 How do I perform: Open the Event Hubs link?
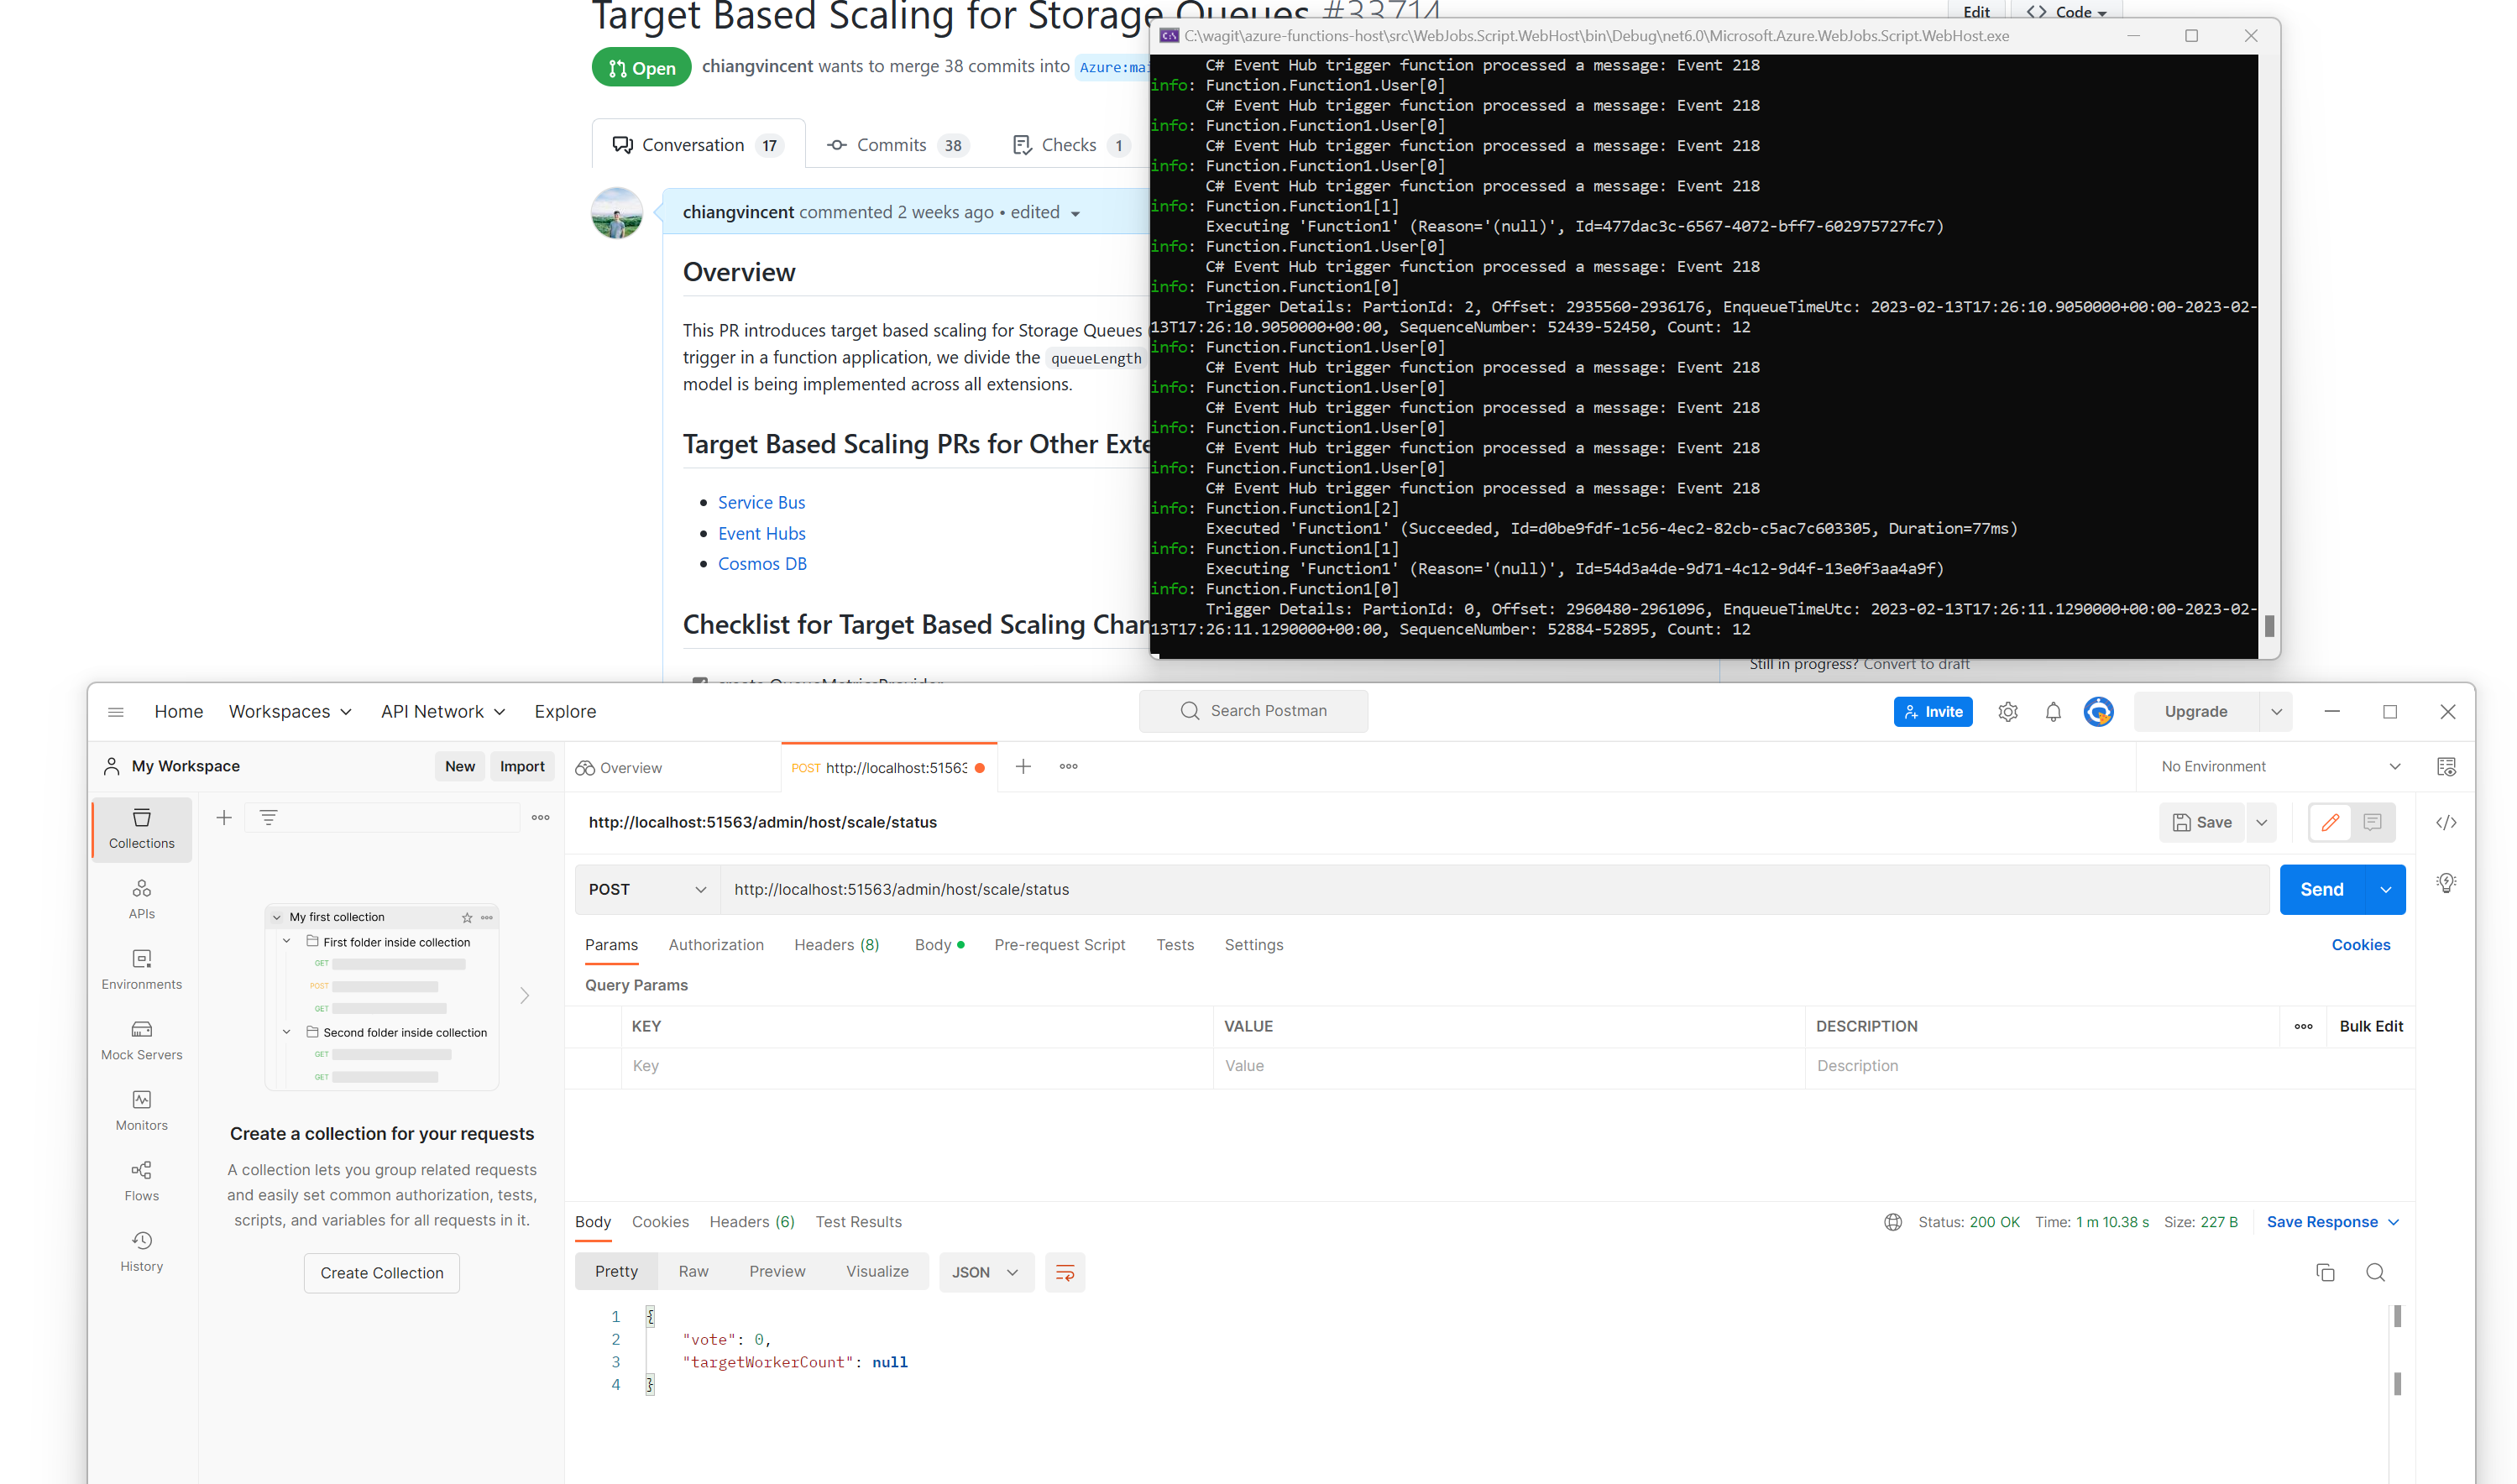pyautogui.click(x=761, y=533)
